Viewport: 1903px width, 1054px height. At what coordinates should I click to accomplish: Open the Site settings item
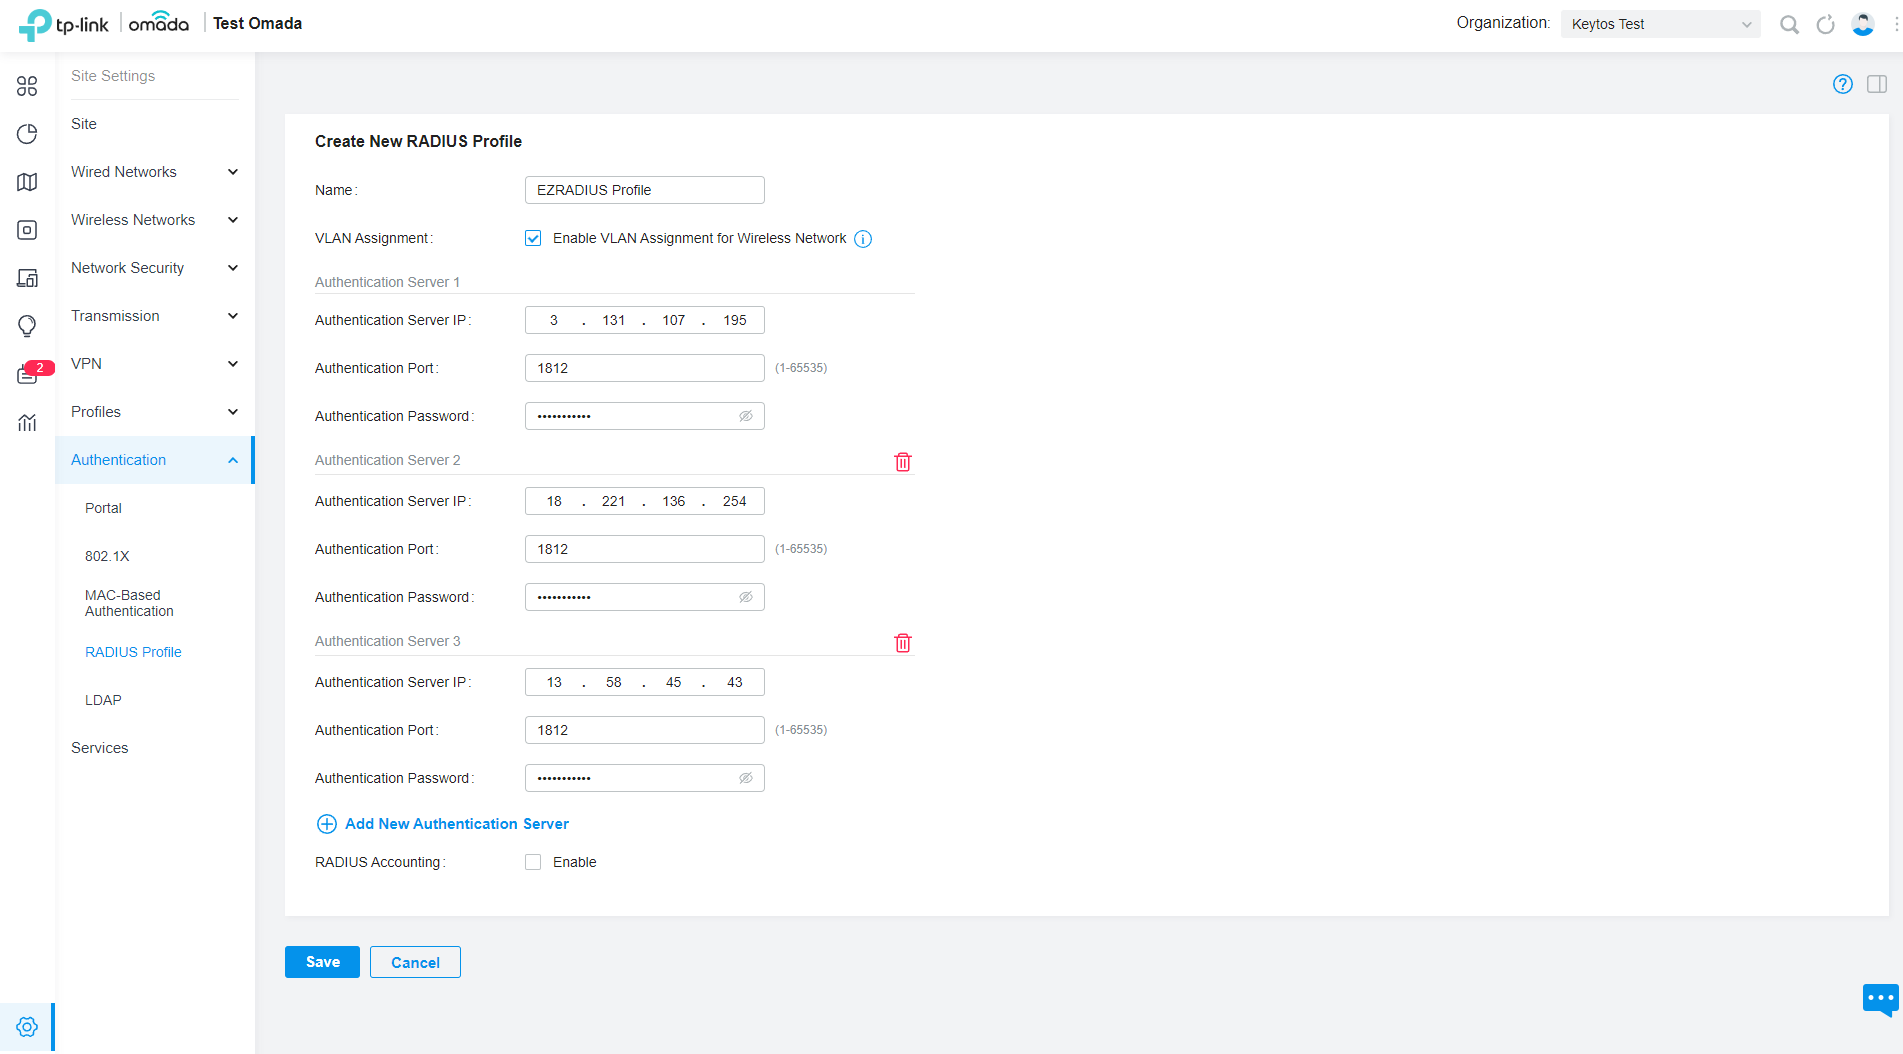click(84, 124)
